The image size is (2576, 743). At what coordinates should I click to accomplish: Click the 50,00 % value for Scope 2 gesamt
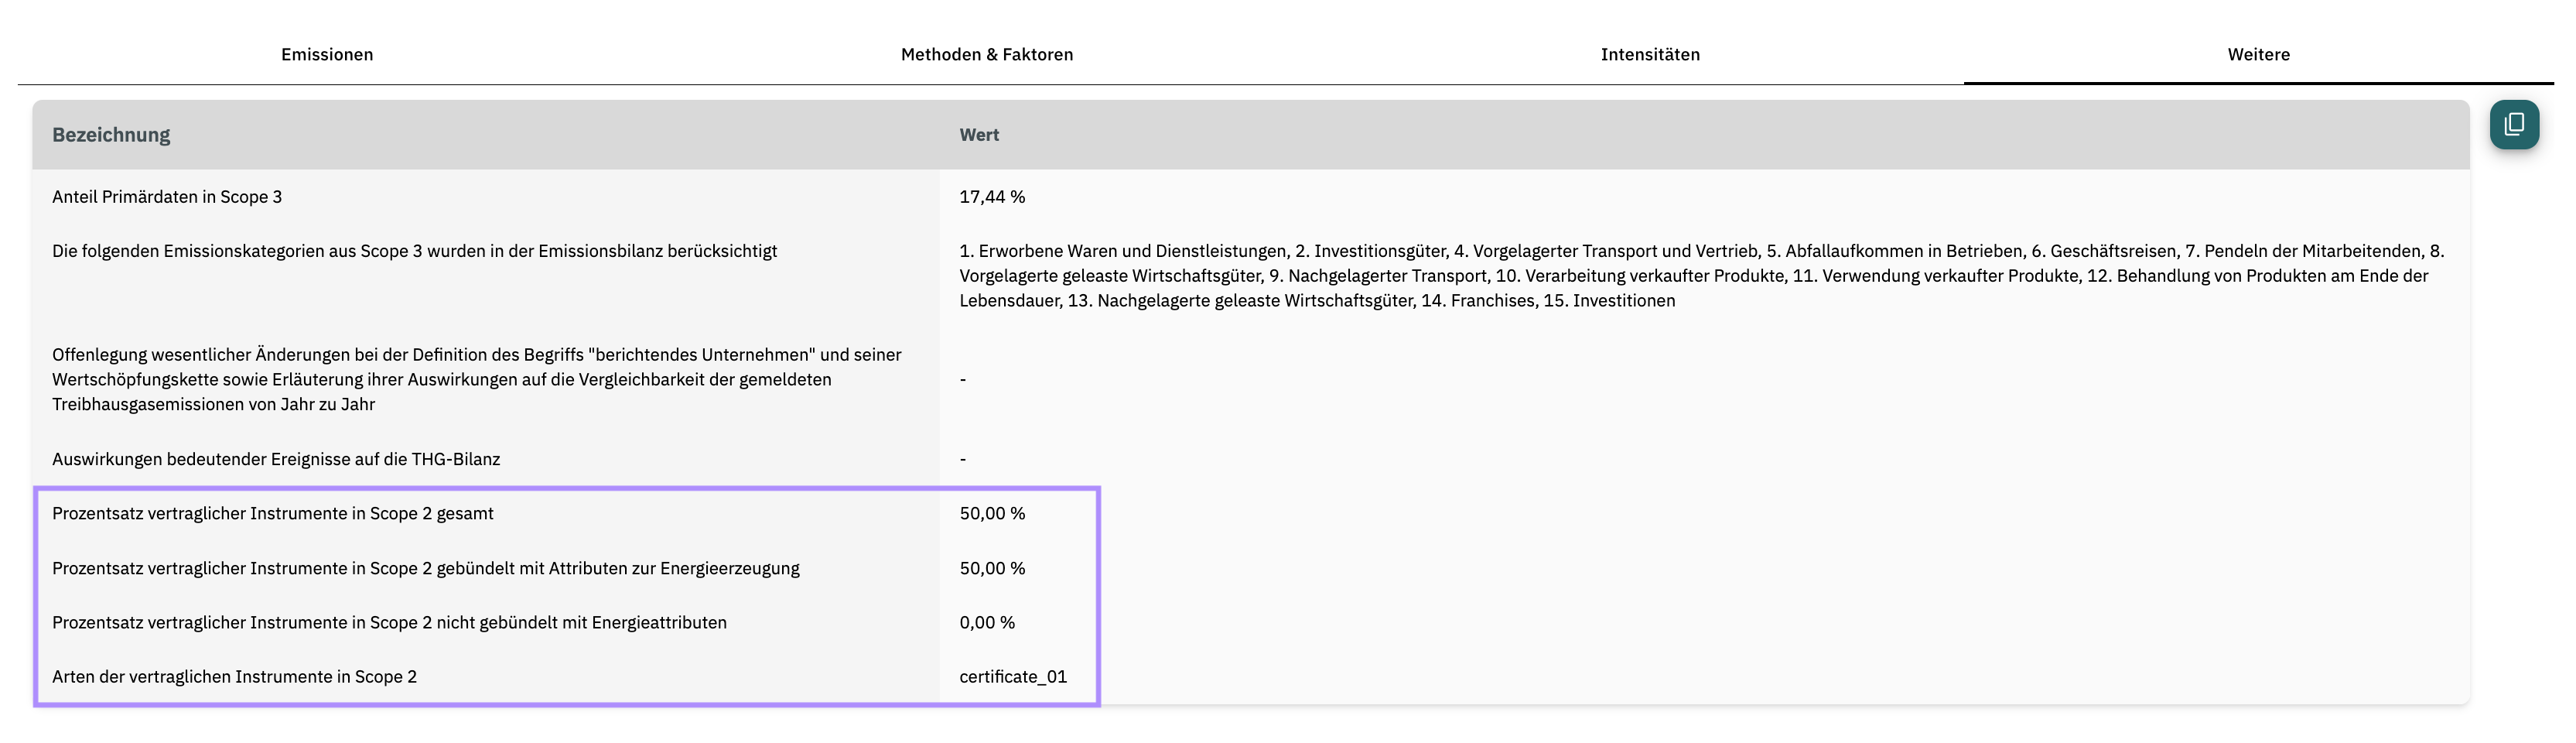click(992, 514)
